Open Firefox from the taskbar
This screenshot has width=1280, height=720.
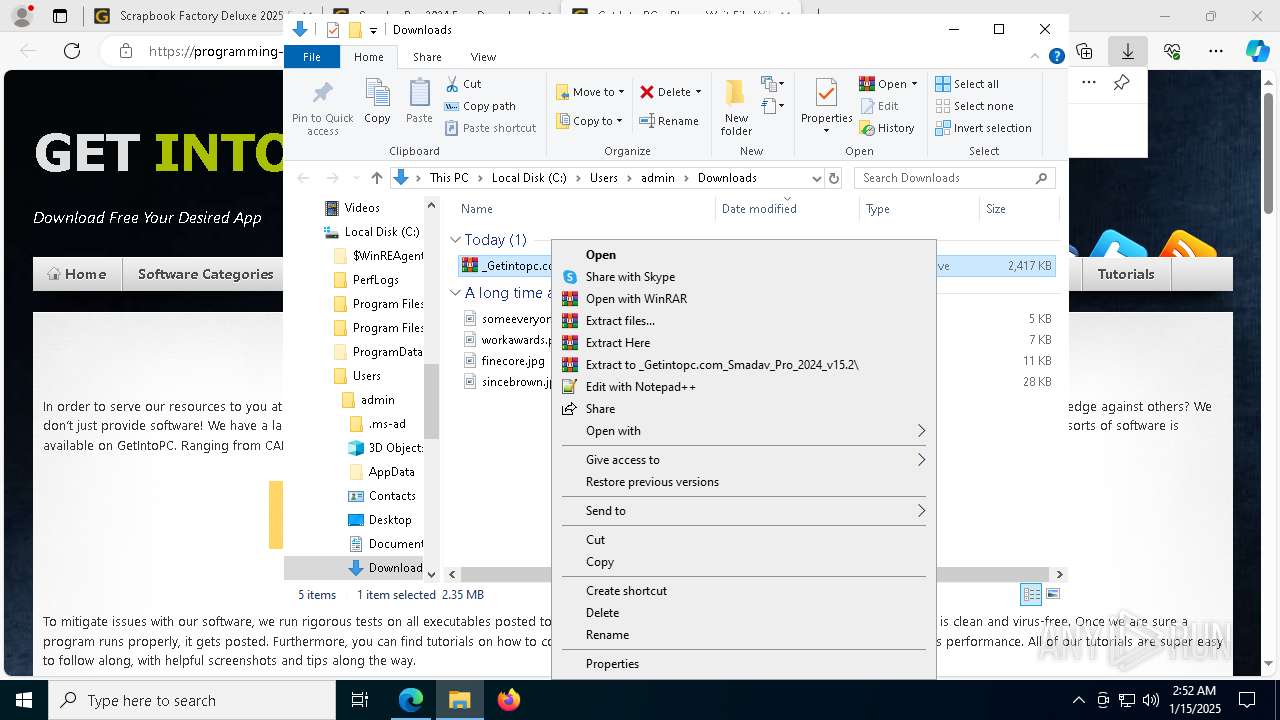(x=509, y=700)
